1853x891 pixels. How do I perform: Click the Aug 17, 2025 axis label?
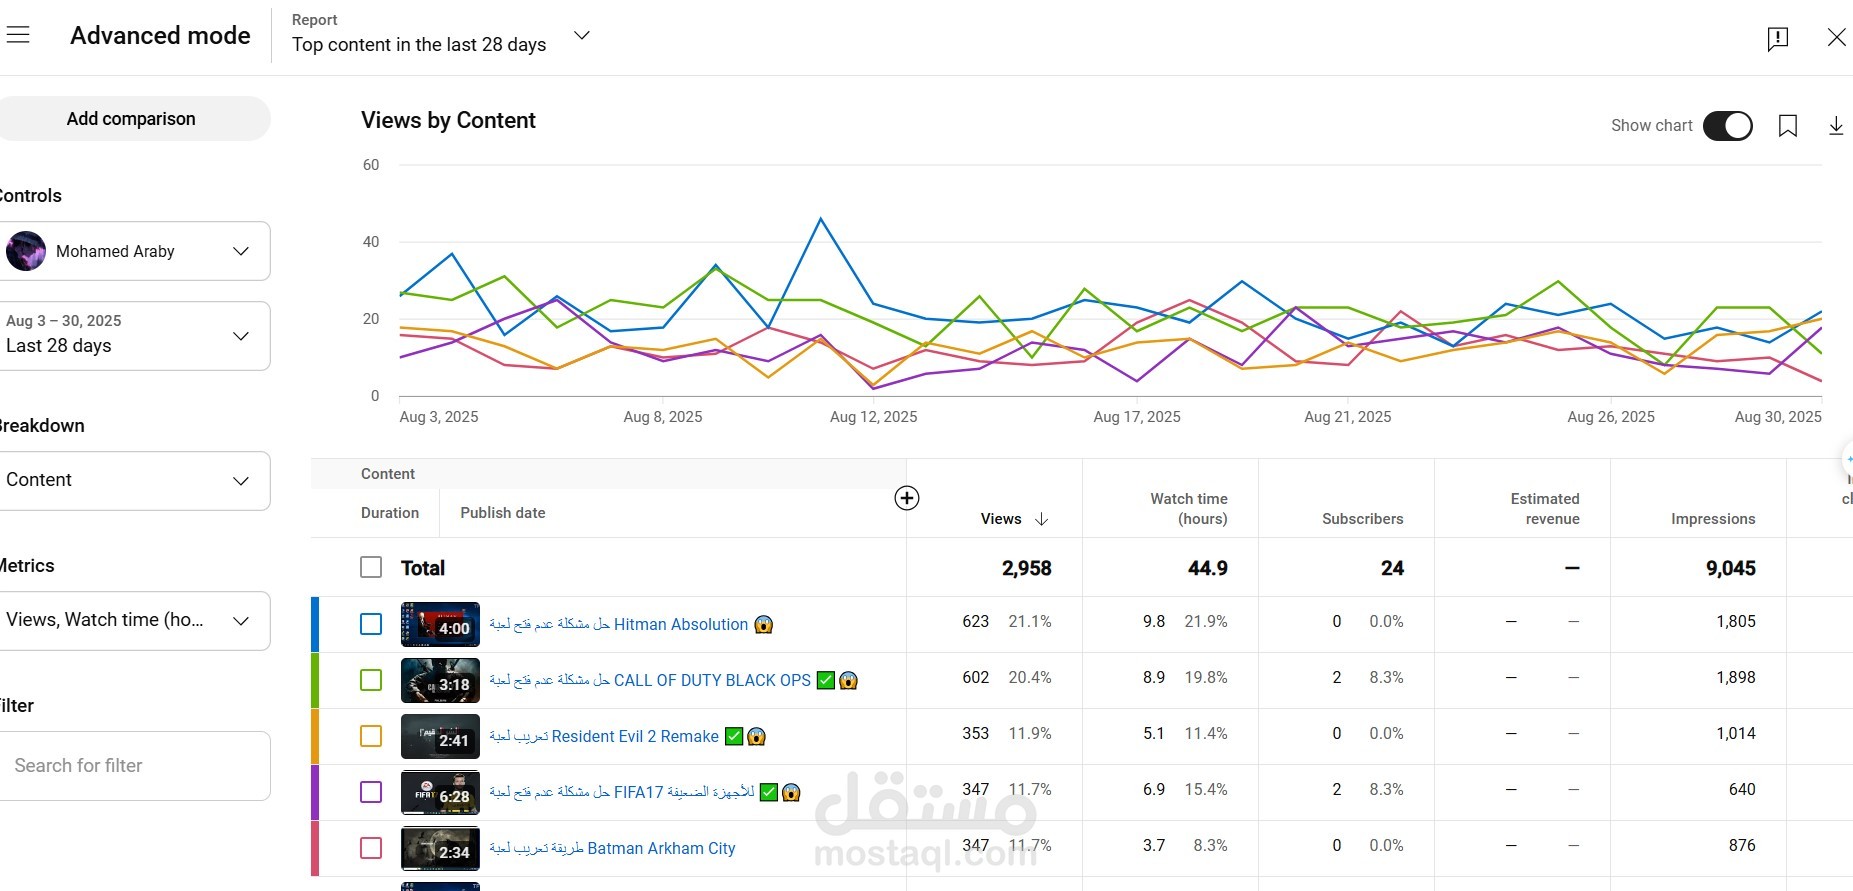click(1137, 417)
